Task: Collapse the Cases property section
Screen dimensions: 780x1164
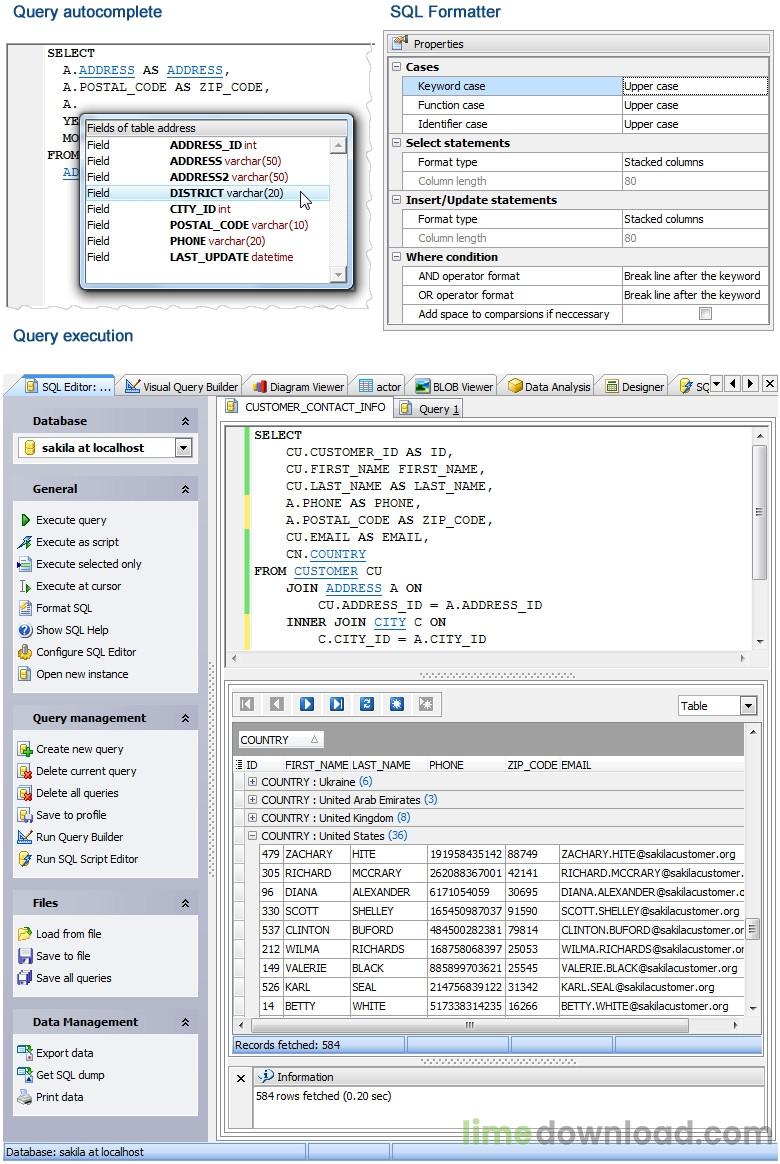Action: point(396,67)
